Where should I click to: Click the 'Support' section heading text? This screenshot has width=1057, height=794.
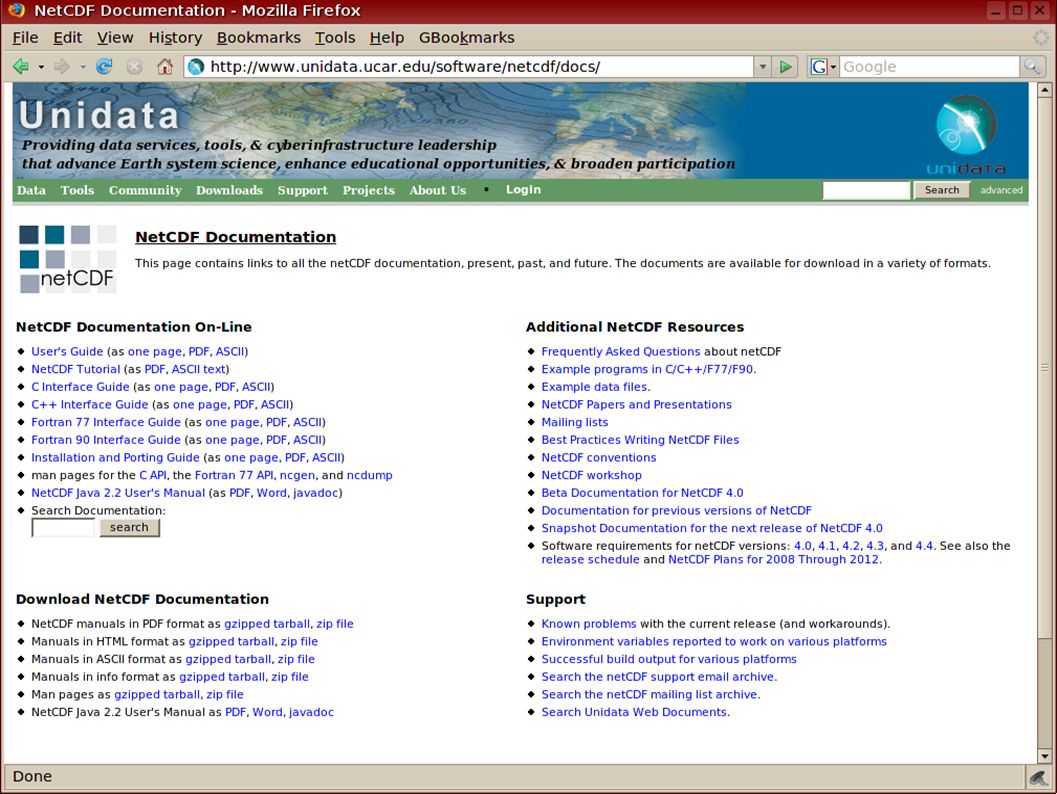(555, 599)
